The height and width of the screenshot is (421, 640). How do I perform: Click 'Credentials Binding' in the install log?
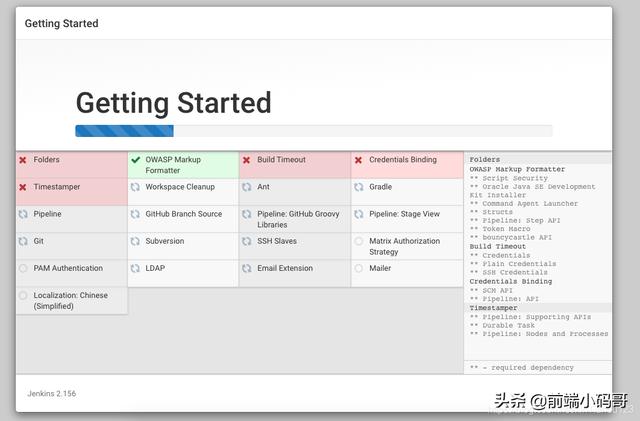point(511,281)
